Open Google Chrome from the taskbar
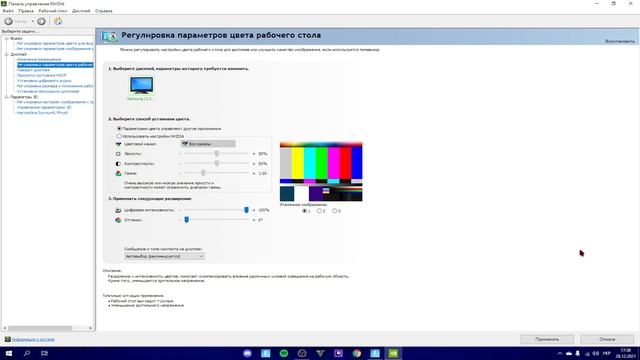640x360 pixels. click(x=357, y=353)
